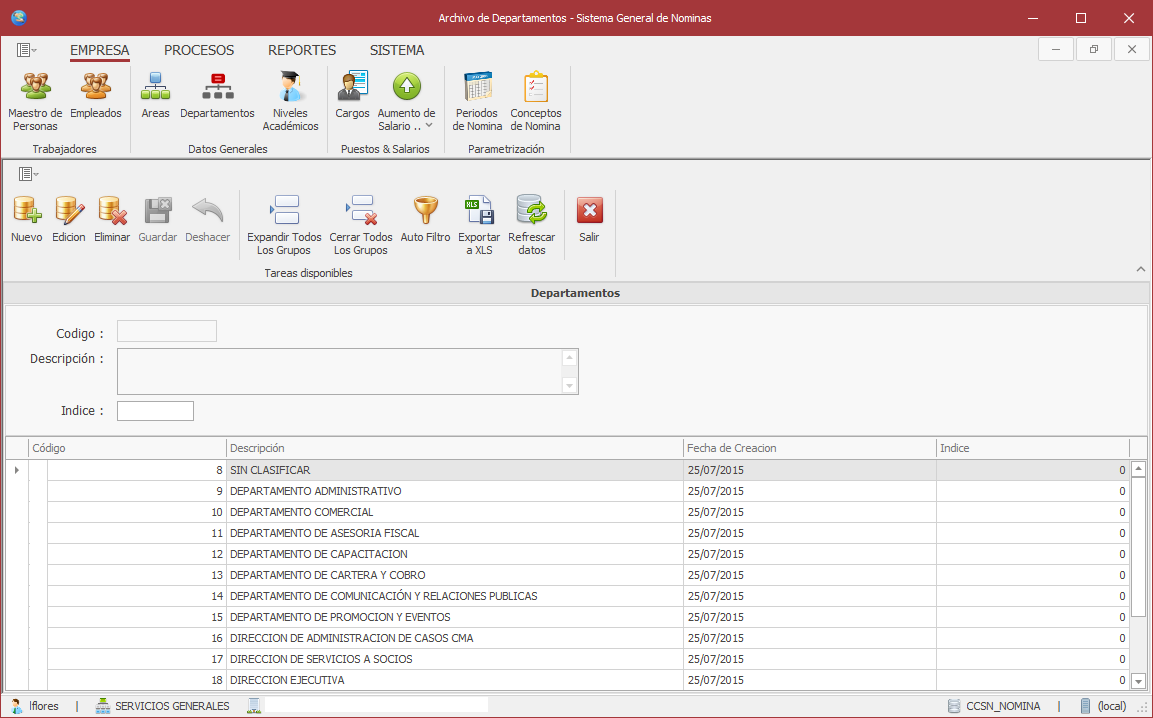
Task: Click the Descripción box up arrow
Action: pyautogui.click(x=569, y=358)
